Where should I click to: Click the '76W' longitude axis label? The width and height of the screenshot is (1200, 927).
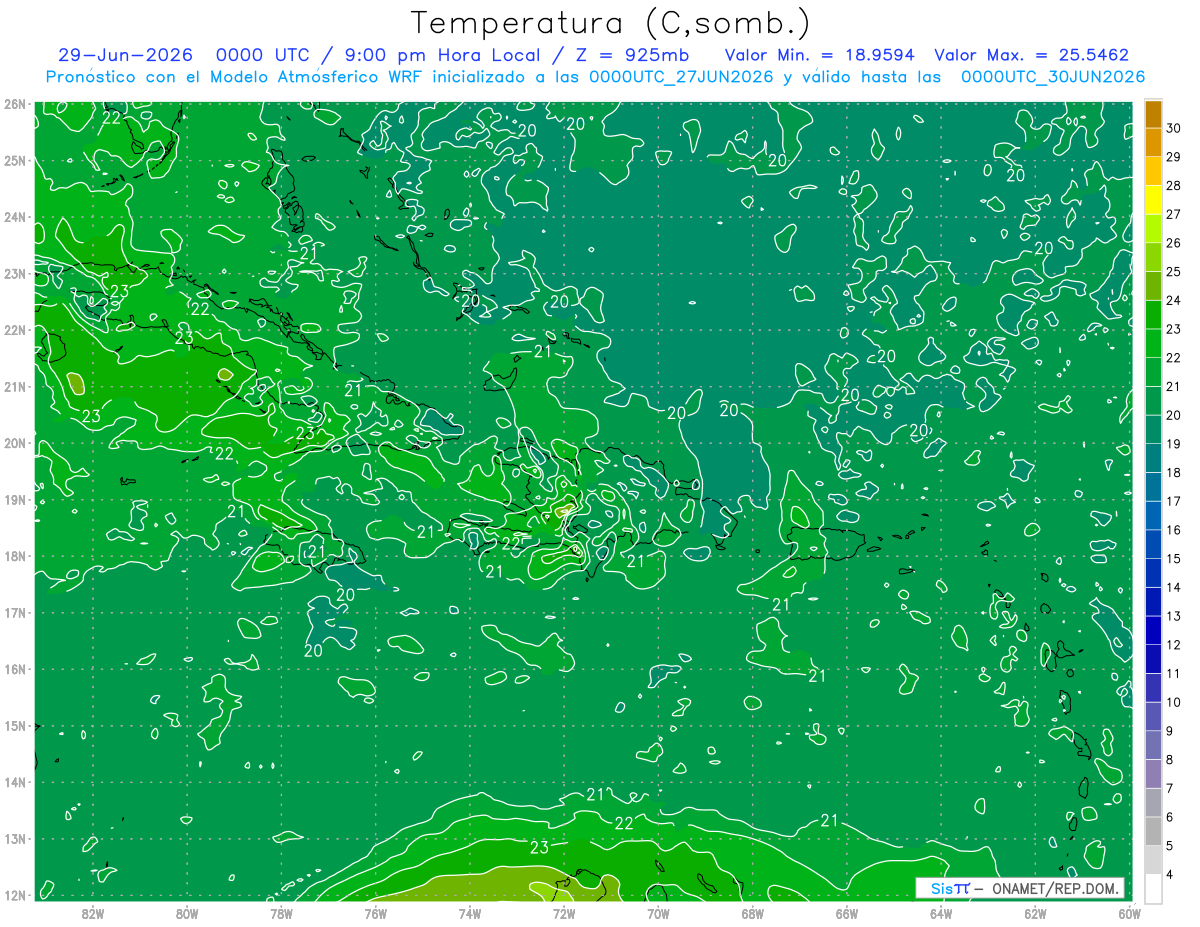(x=375, y=913)
